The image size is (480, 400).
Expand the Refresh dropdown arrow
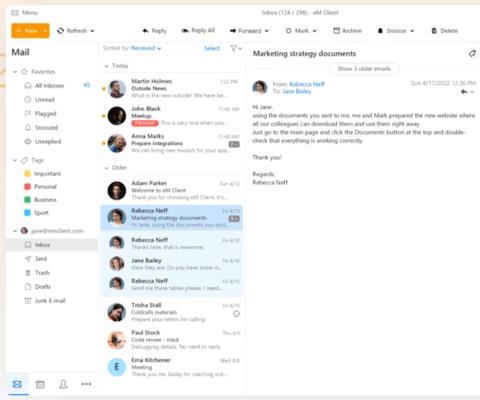point(92,31)
